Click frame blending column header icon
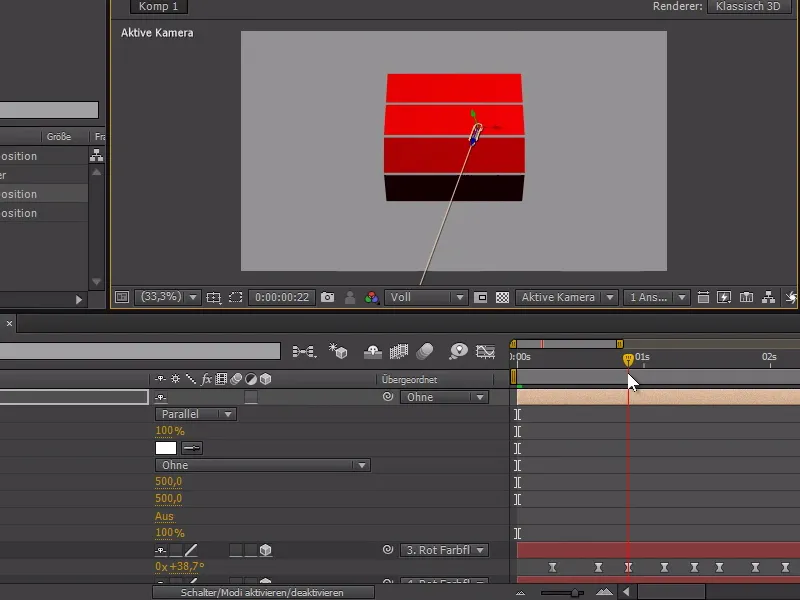800x600 pixels. point(221,379)
